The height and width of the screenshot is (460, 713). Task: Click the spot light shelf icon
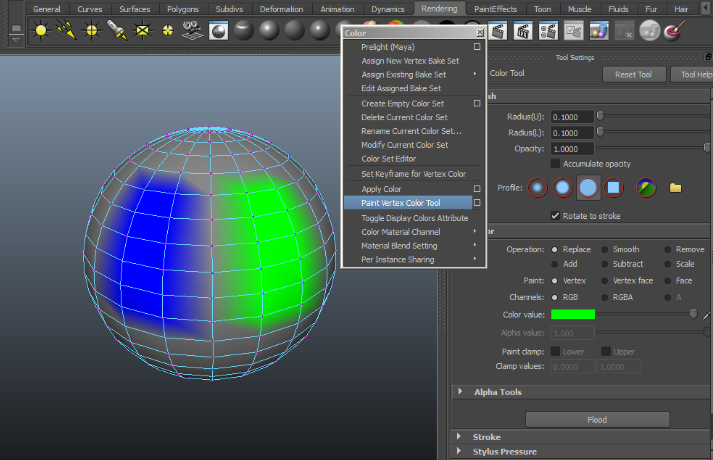[x=118, y=31]
